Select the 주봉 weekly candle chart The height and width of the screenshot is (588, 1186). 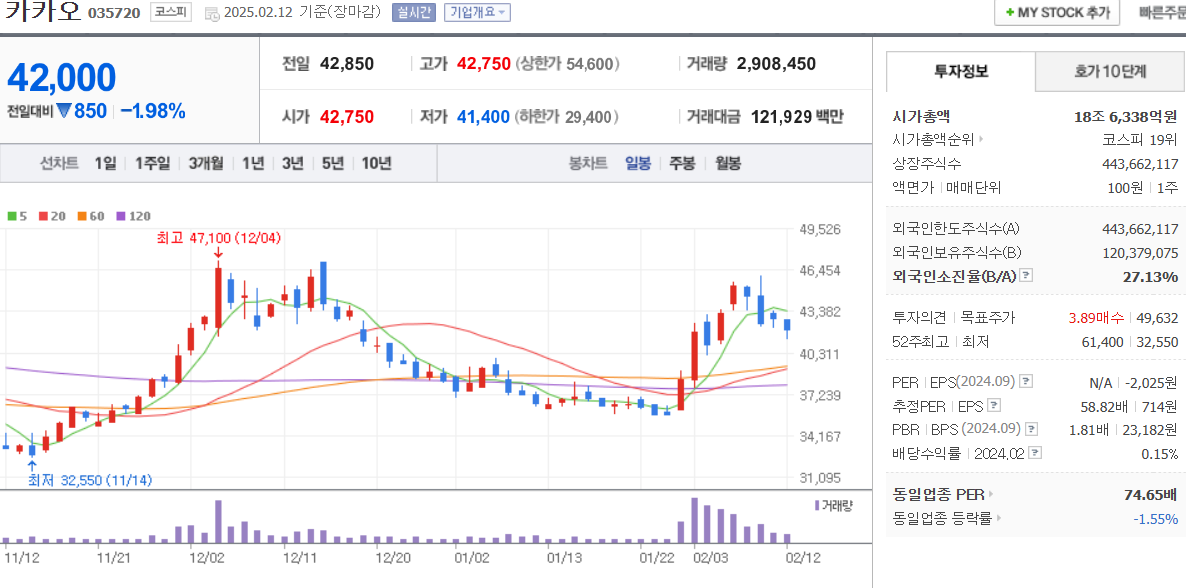pyautogui.click(x=681, y=163)
